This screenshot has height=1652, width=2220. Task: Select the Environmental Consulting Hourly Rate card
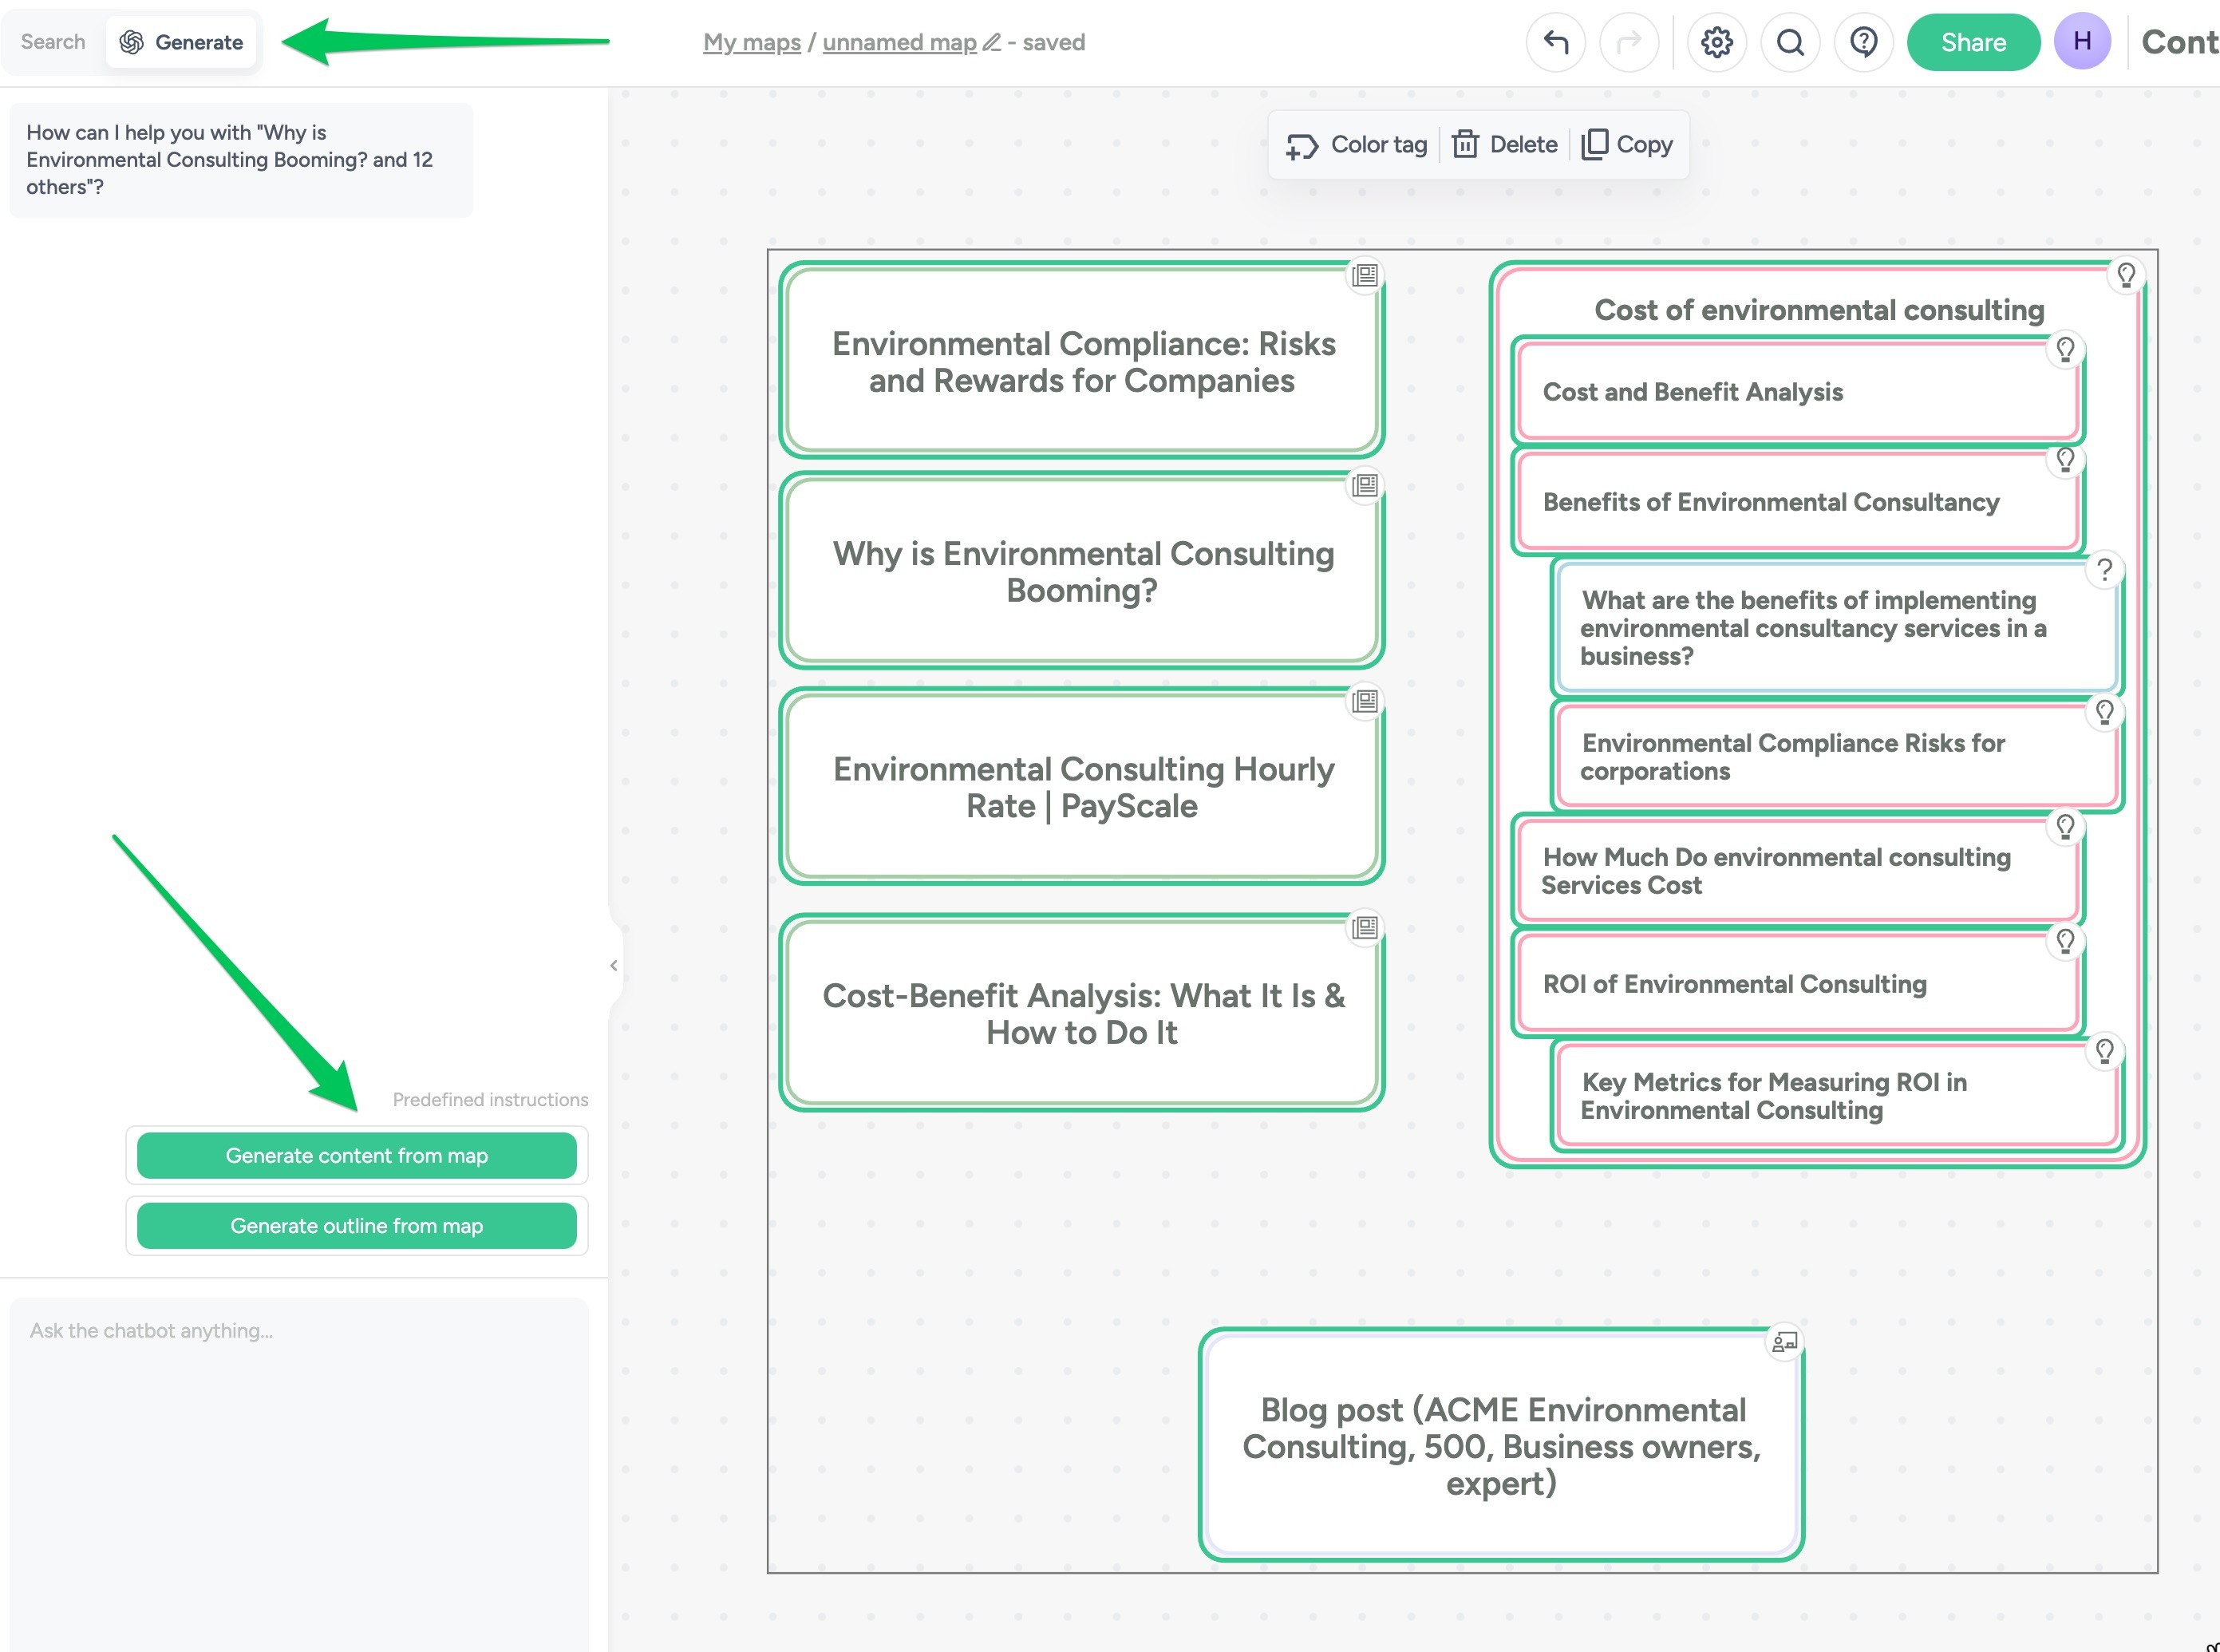1082,787
